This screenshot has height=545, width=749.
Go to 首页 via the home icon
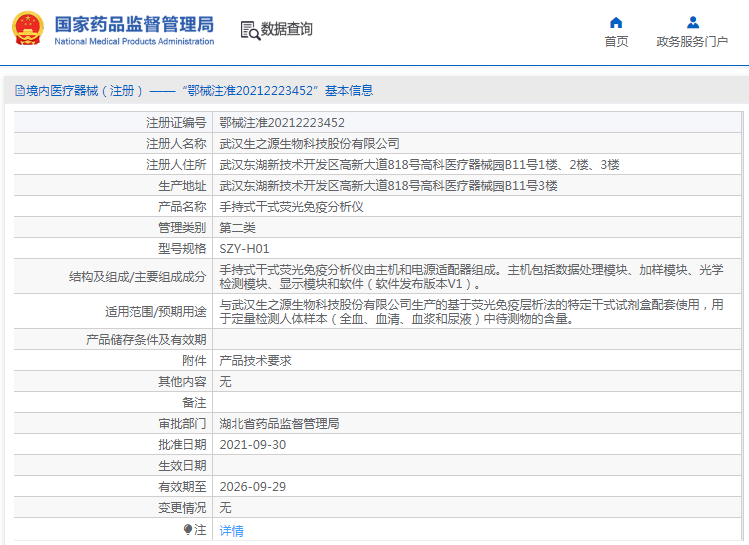[x=616, y=22]
